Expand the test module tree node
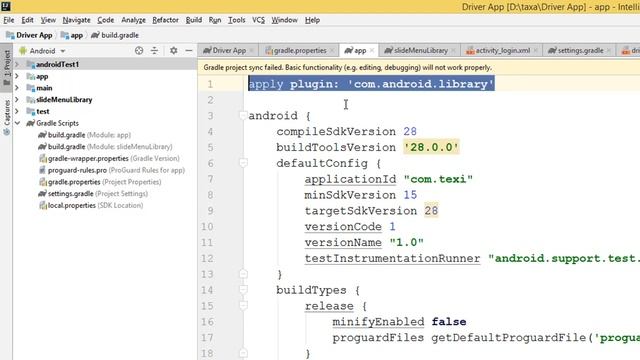 pos(17,111)
